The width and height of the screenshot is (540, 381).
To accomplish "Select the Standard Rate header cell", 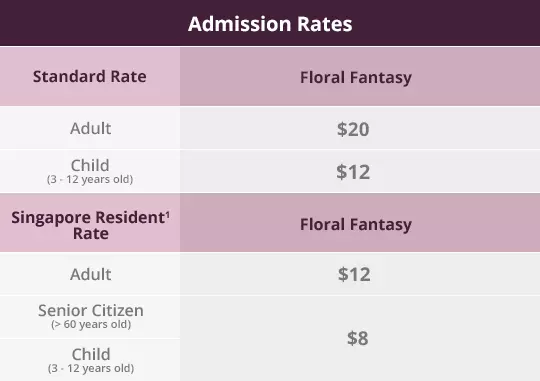I will [90, 76].
